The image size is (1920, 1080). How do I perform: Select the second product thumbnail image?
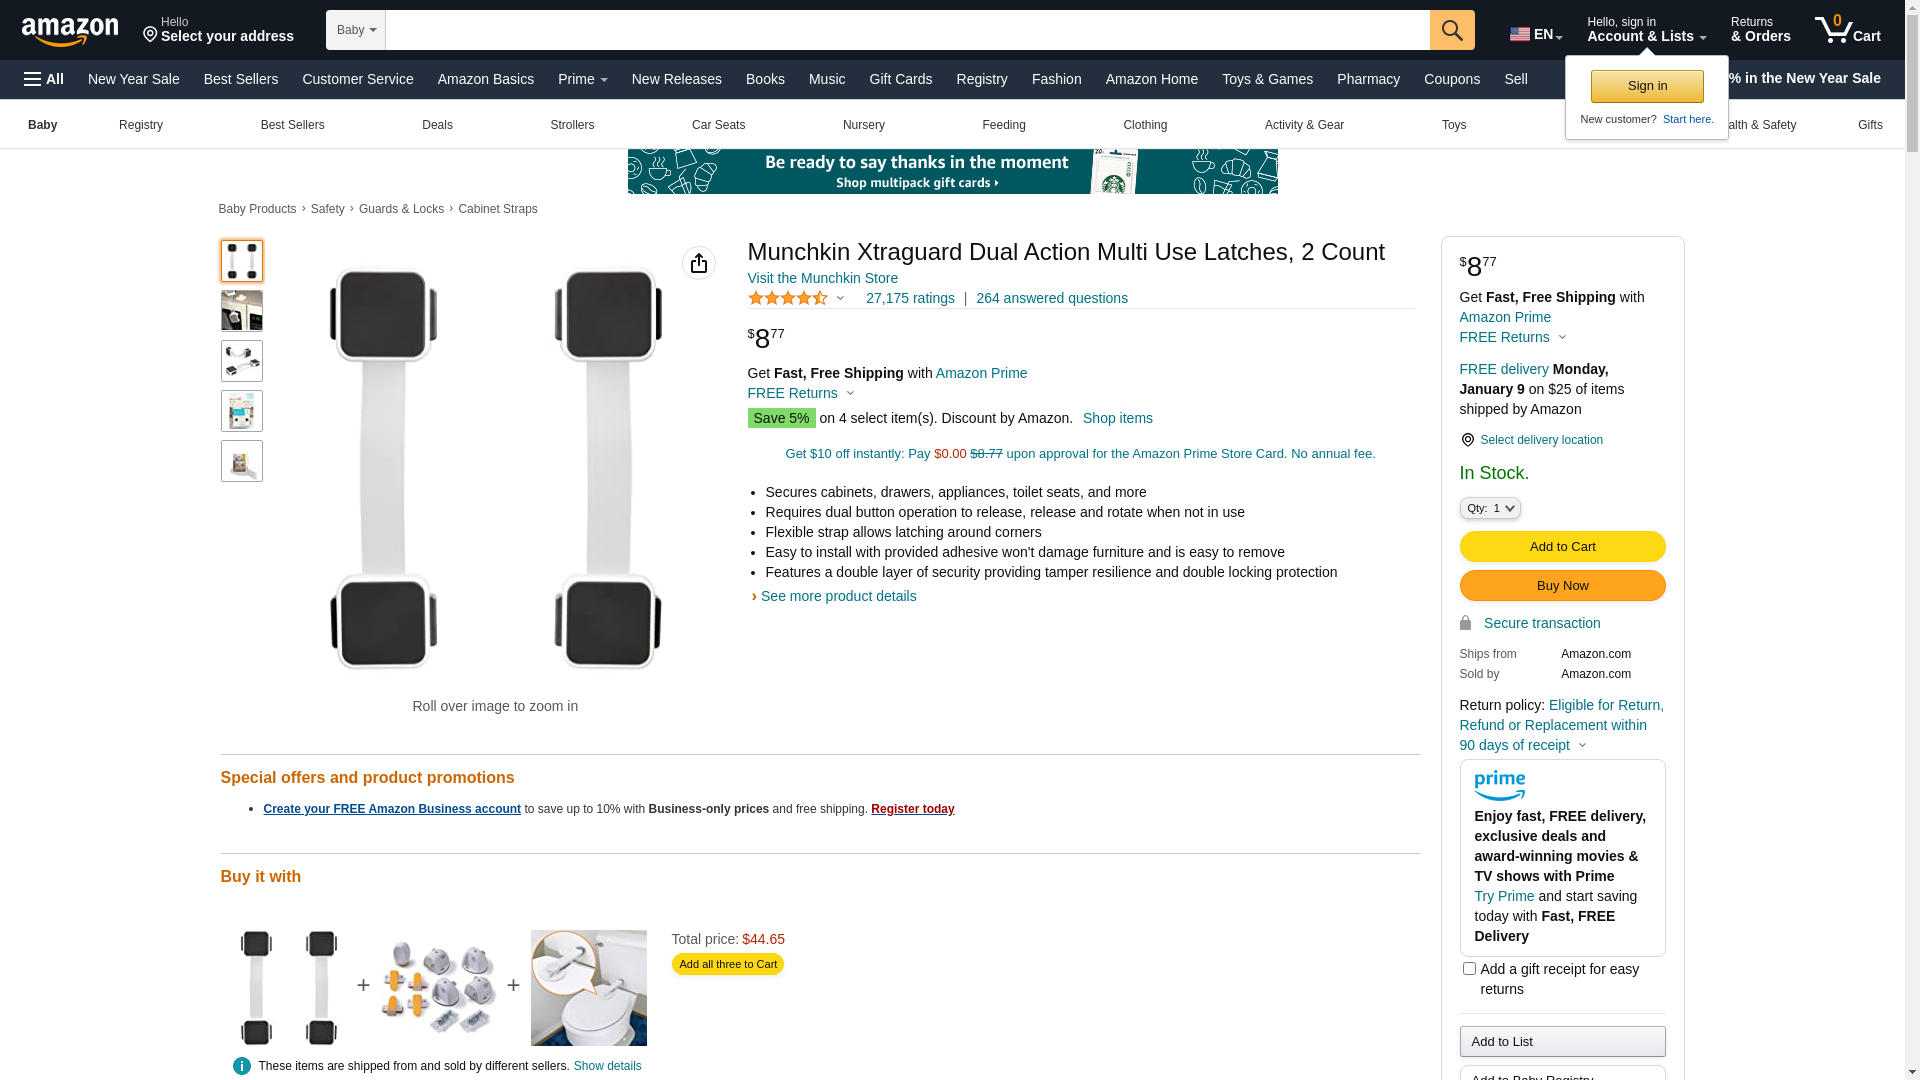[242, 311]
